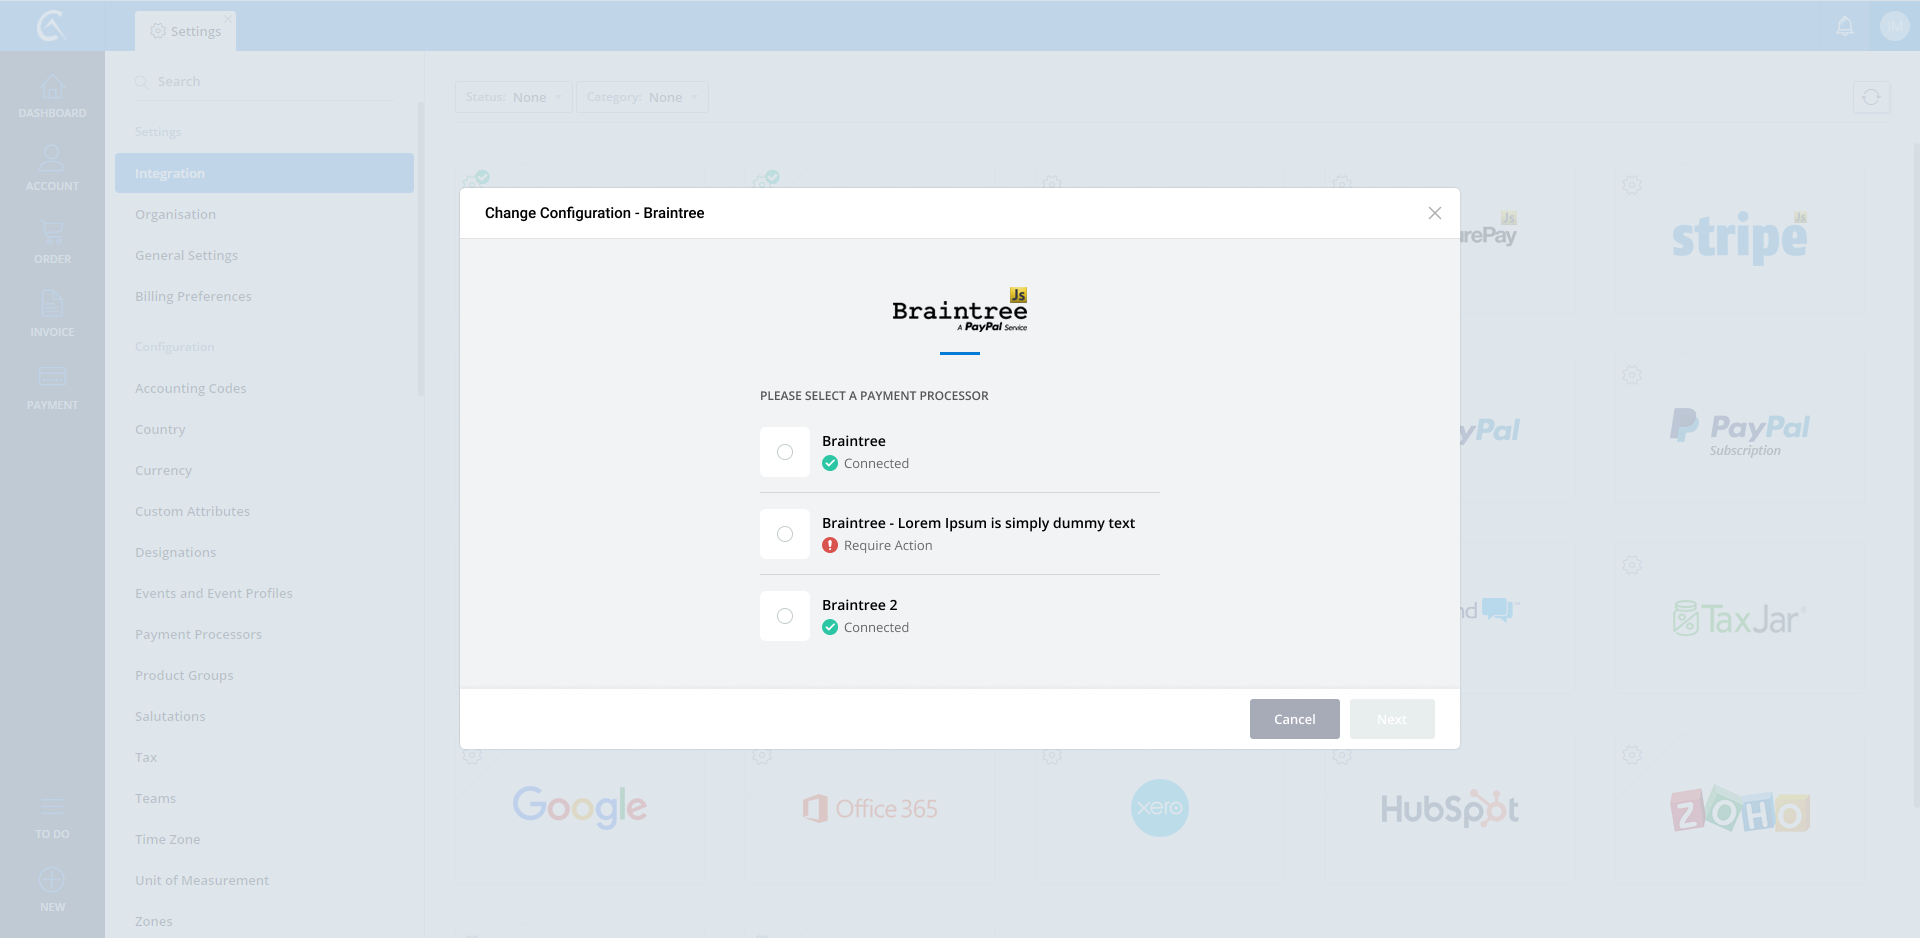Select the Braintree Lorem Ipsum radio option
1920x938 pixels.
[785, 534]
